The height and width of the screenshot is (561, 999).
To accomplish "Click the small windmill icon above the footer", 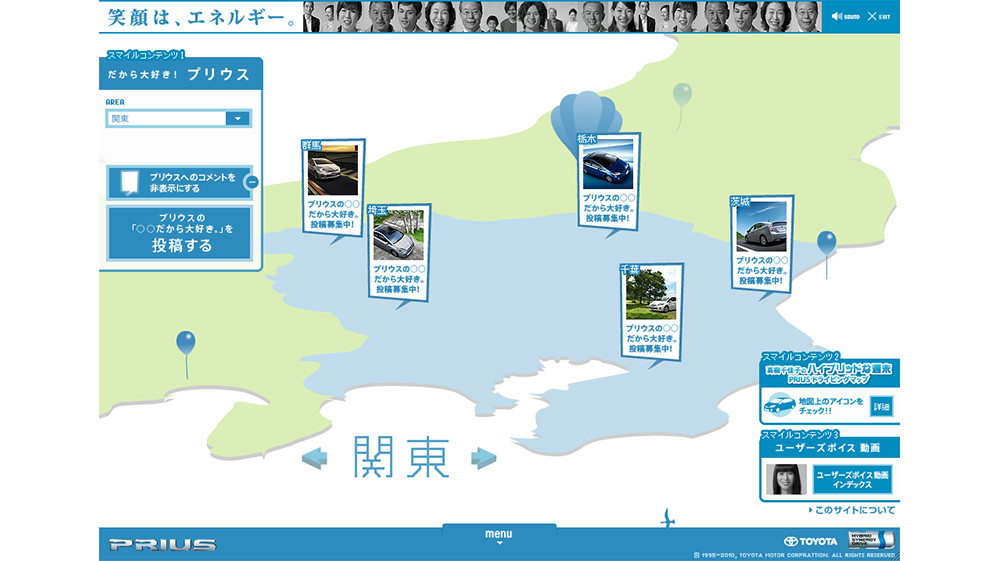I will pos(667,518).
